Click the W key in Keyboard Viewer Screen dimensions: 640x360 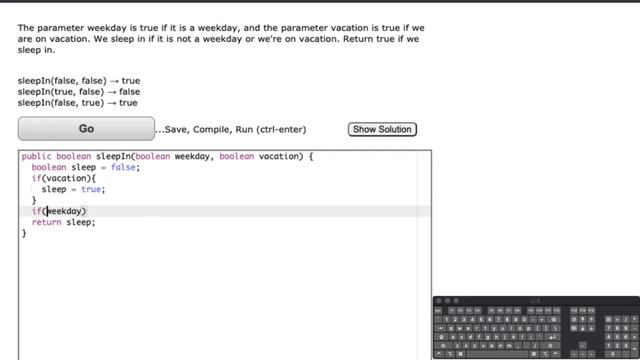point(460,329)
